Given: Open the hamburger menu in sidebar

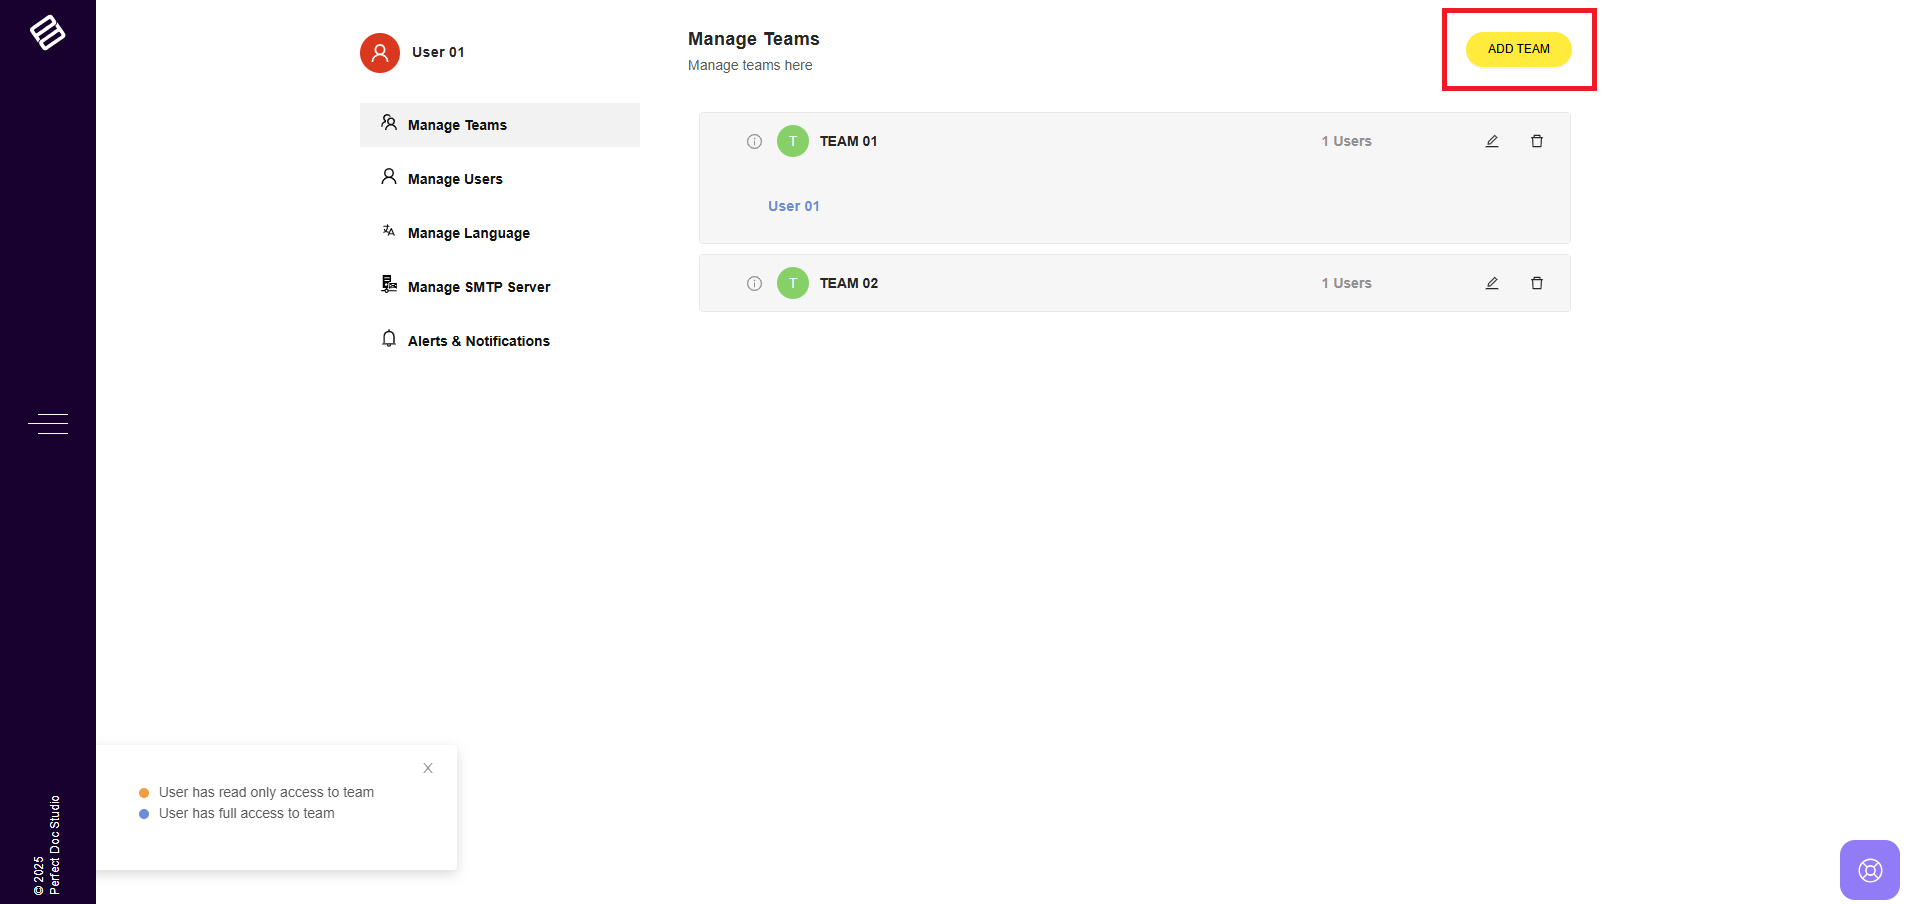Looking at the screenshot, I should pos(47,424).
